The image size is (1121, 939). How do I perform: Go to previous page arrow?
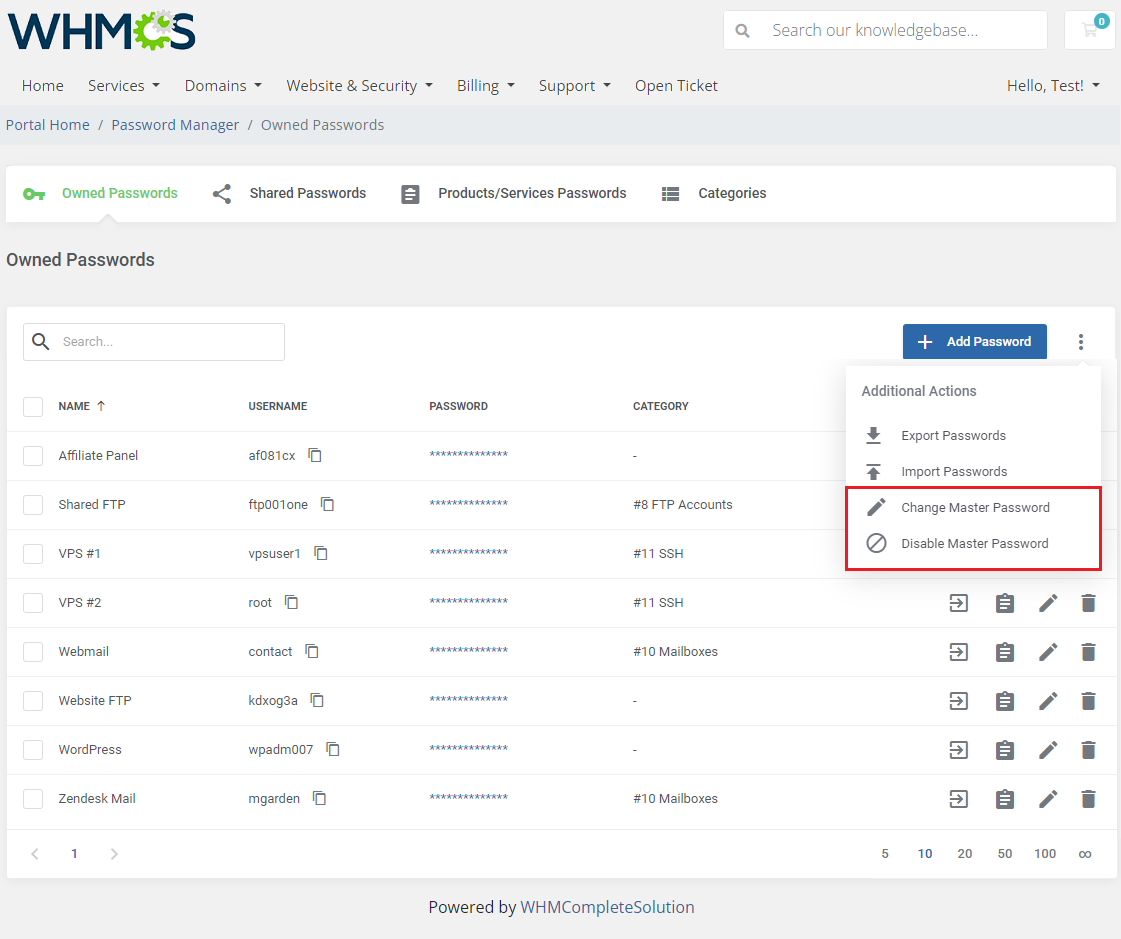point(34,853)
